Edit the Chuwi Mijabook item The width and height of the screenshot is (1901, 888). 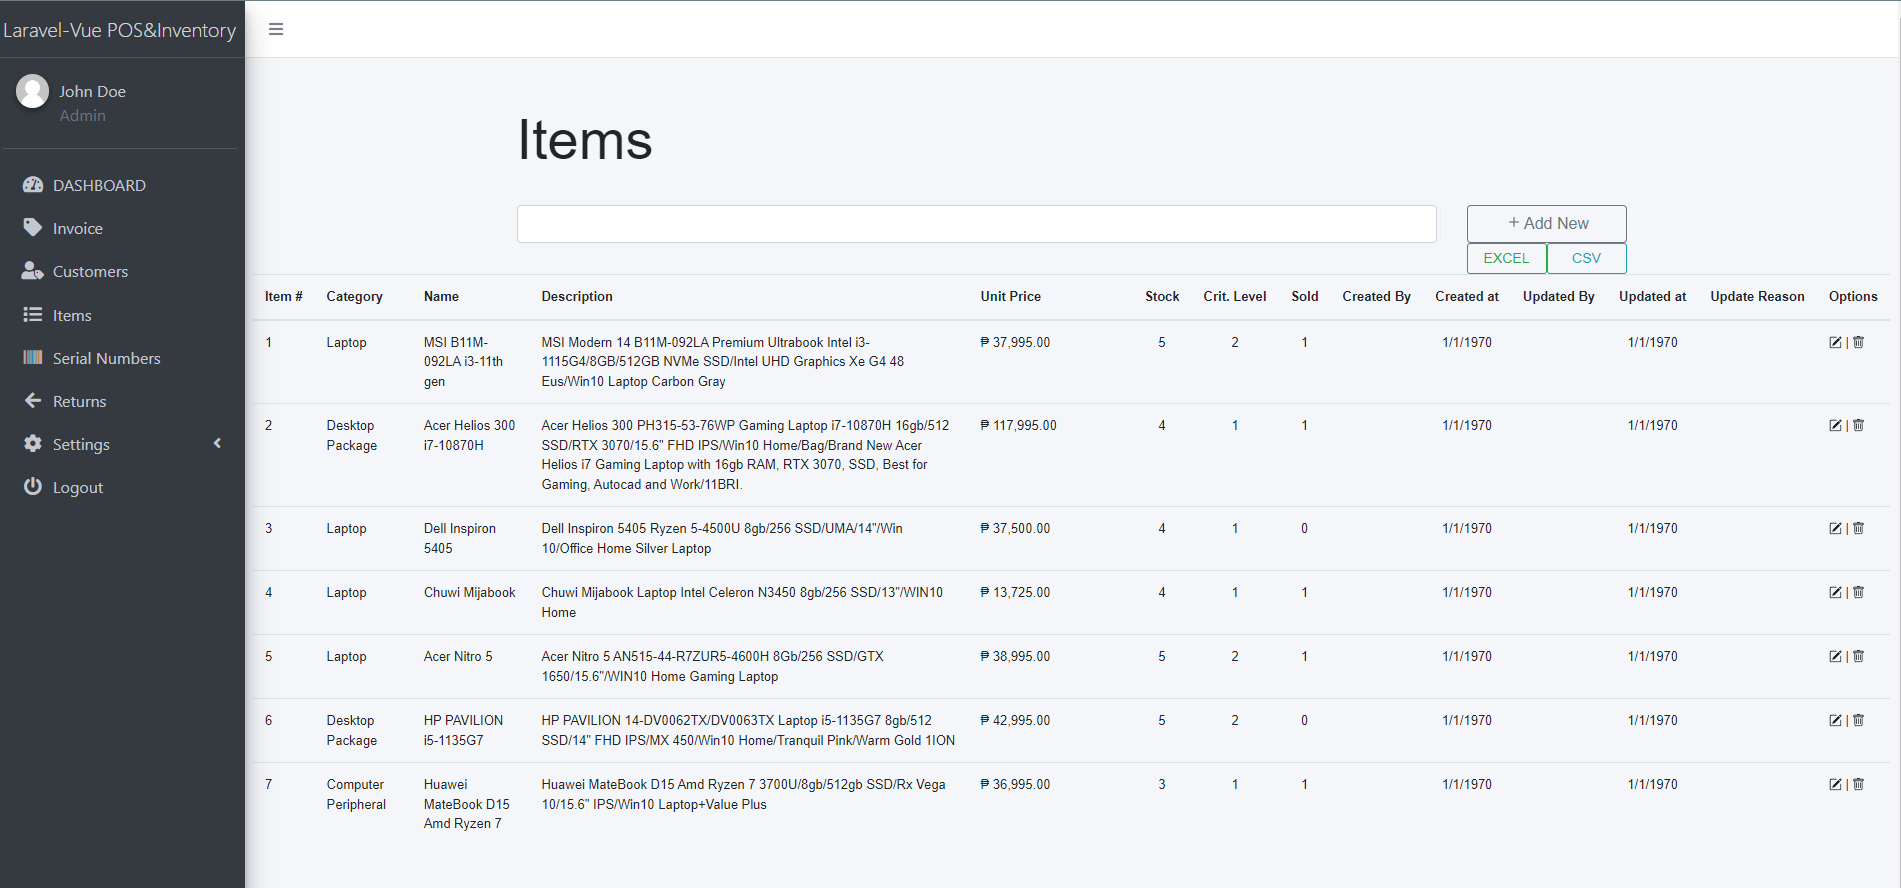1835,592
